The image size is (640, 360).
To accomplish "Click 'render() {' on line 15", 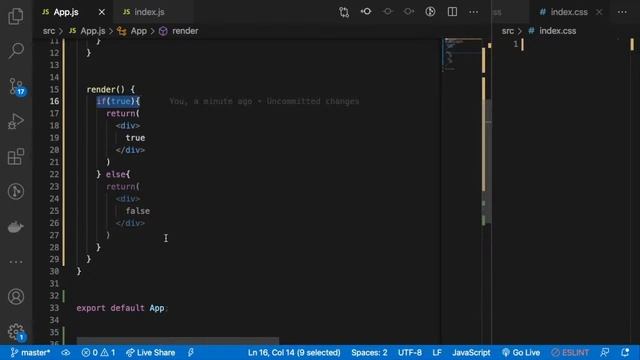I will point(110,89).
